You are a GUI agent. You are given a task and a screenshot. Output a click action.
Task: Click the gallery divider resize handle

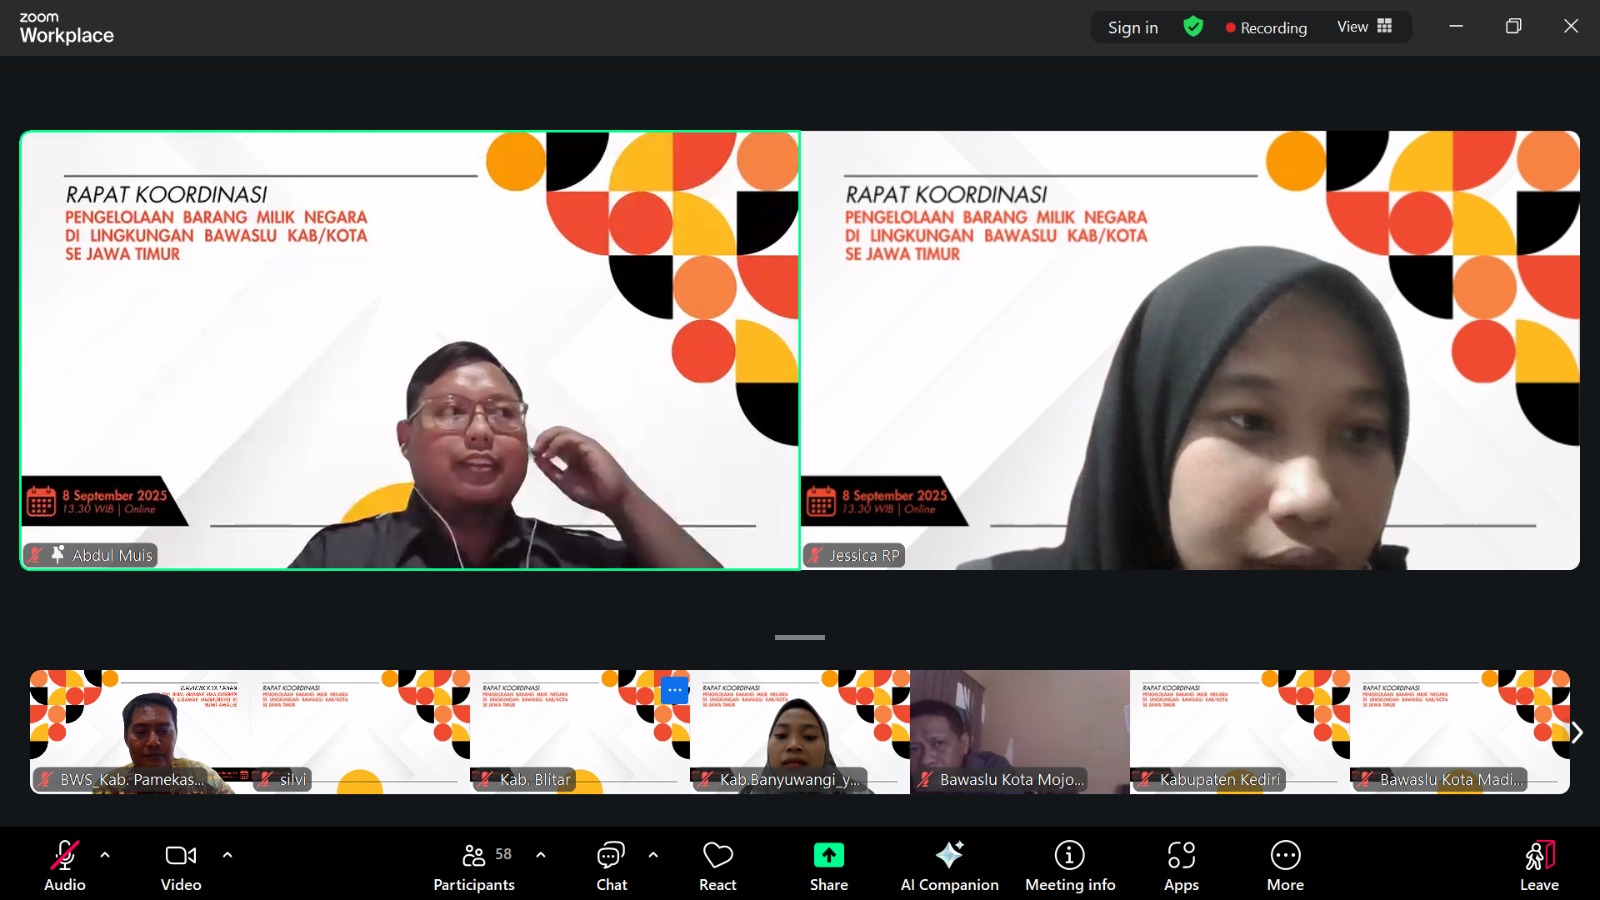coord(800,637)
